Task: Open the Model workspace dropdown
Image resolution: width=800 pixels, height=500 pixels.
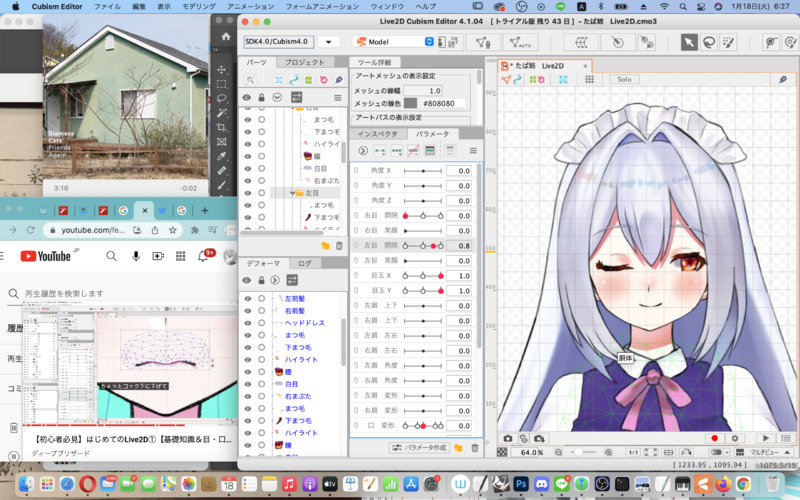Action: click(395, 42)
